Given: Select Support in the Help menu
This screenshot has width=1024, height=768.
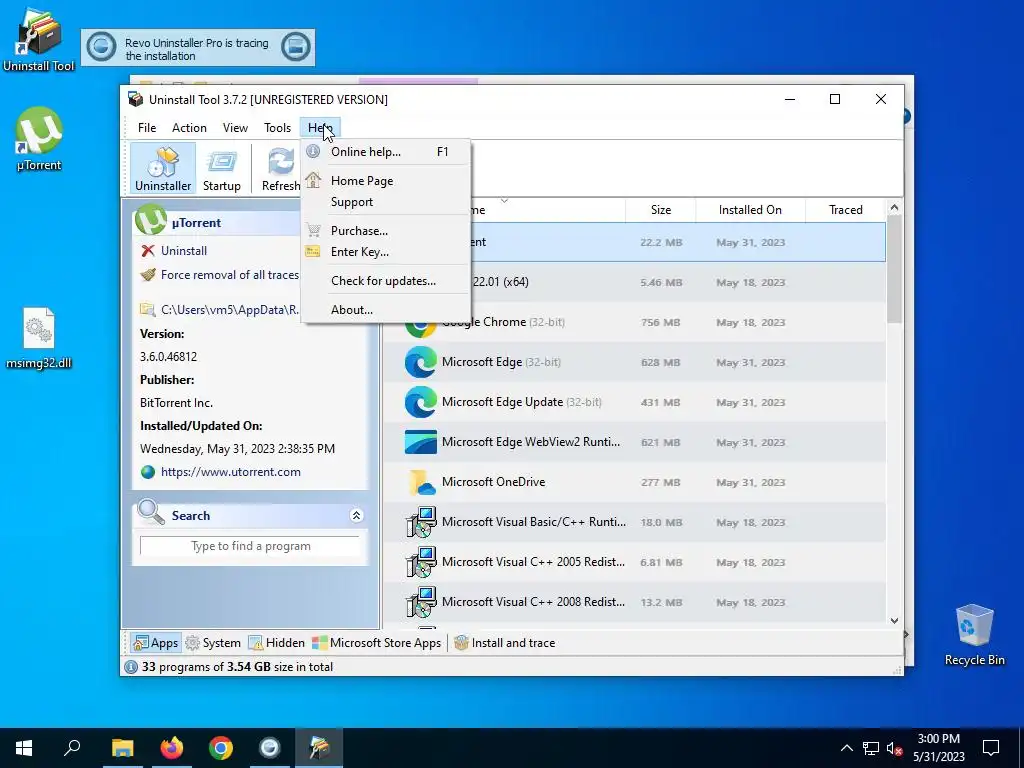Looking at the screenshot, I should click(x=387, y=202).
